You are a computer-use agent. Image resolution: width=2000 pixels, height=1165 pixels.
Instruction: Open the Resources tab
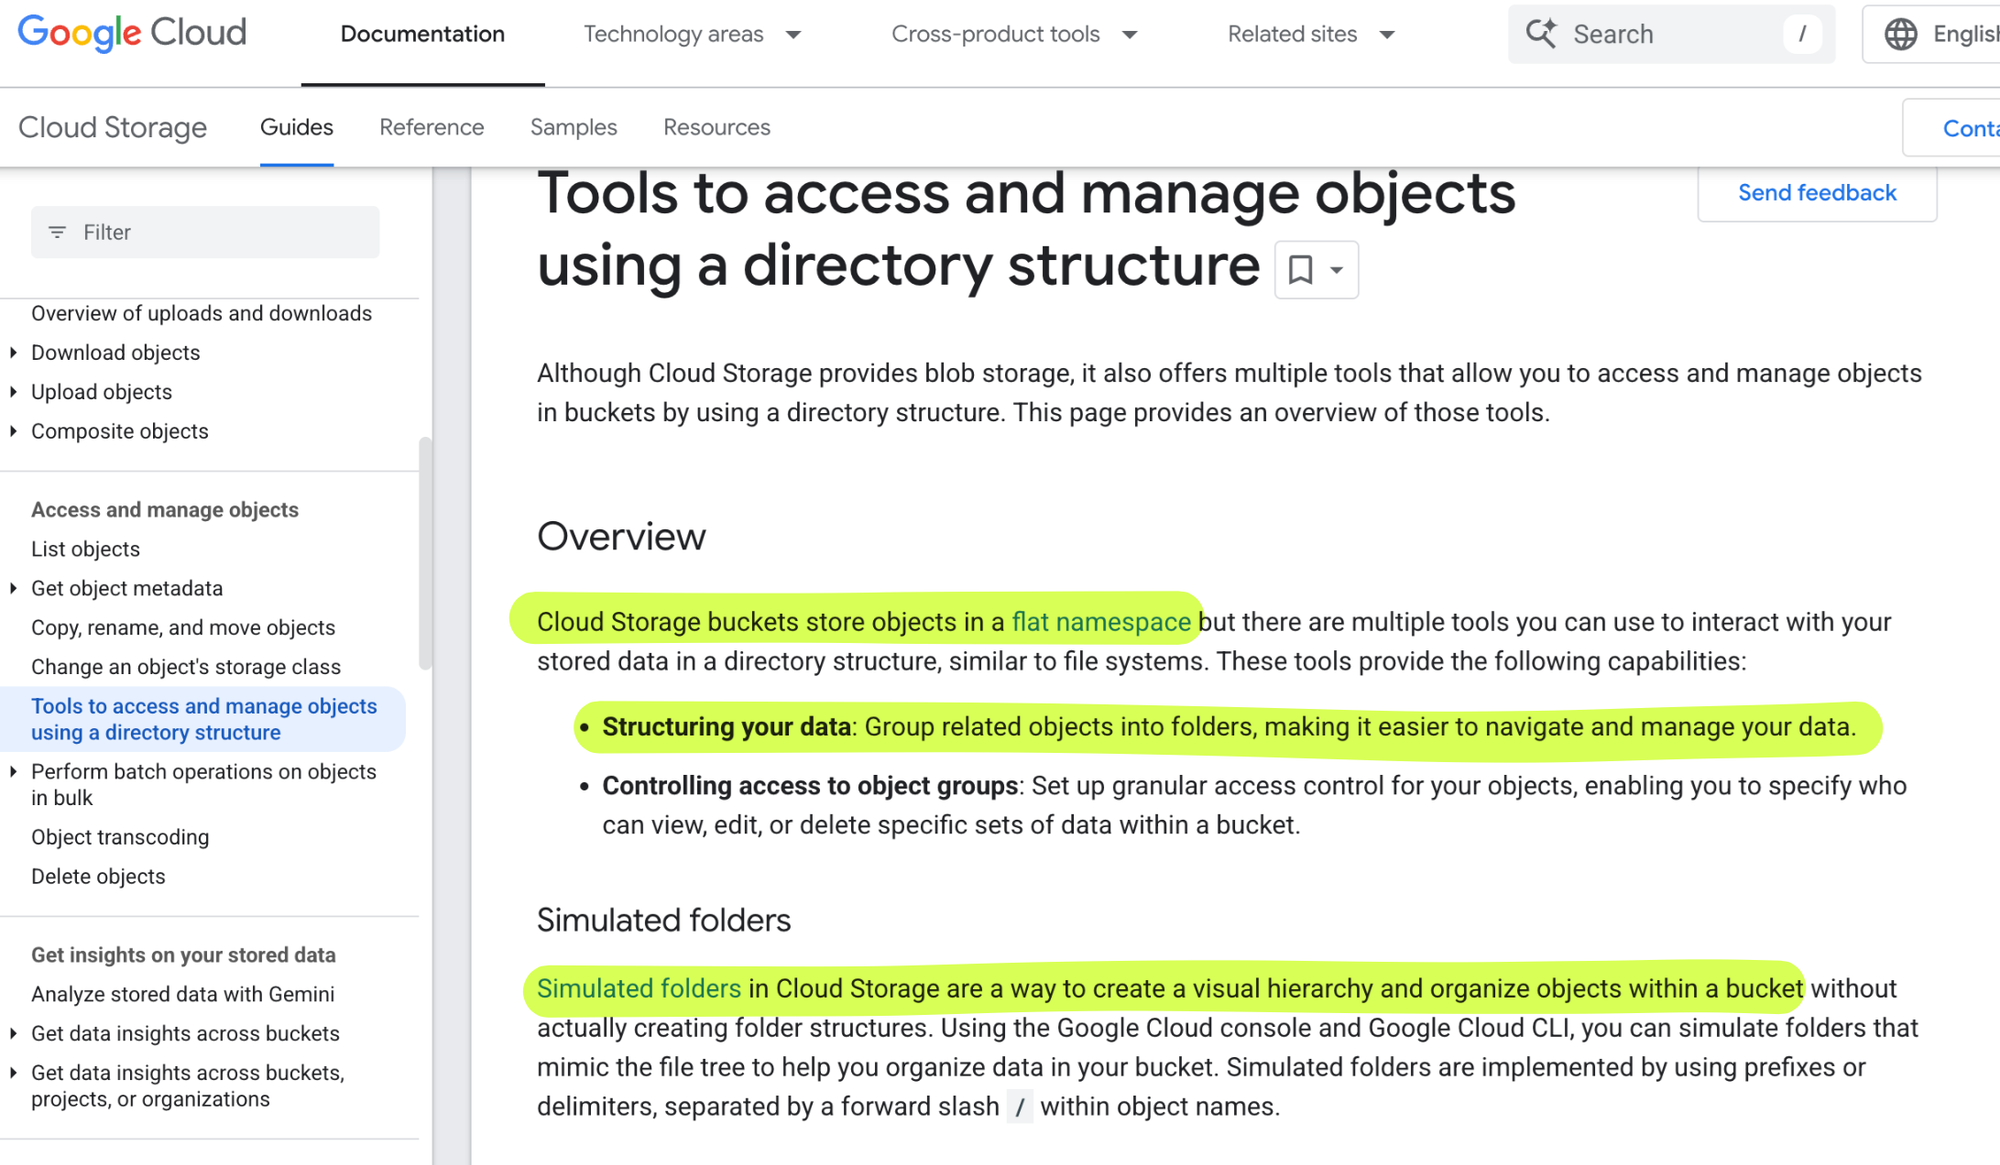716,127
